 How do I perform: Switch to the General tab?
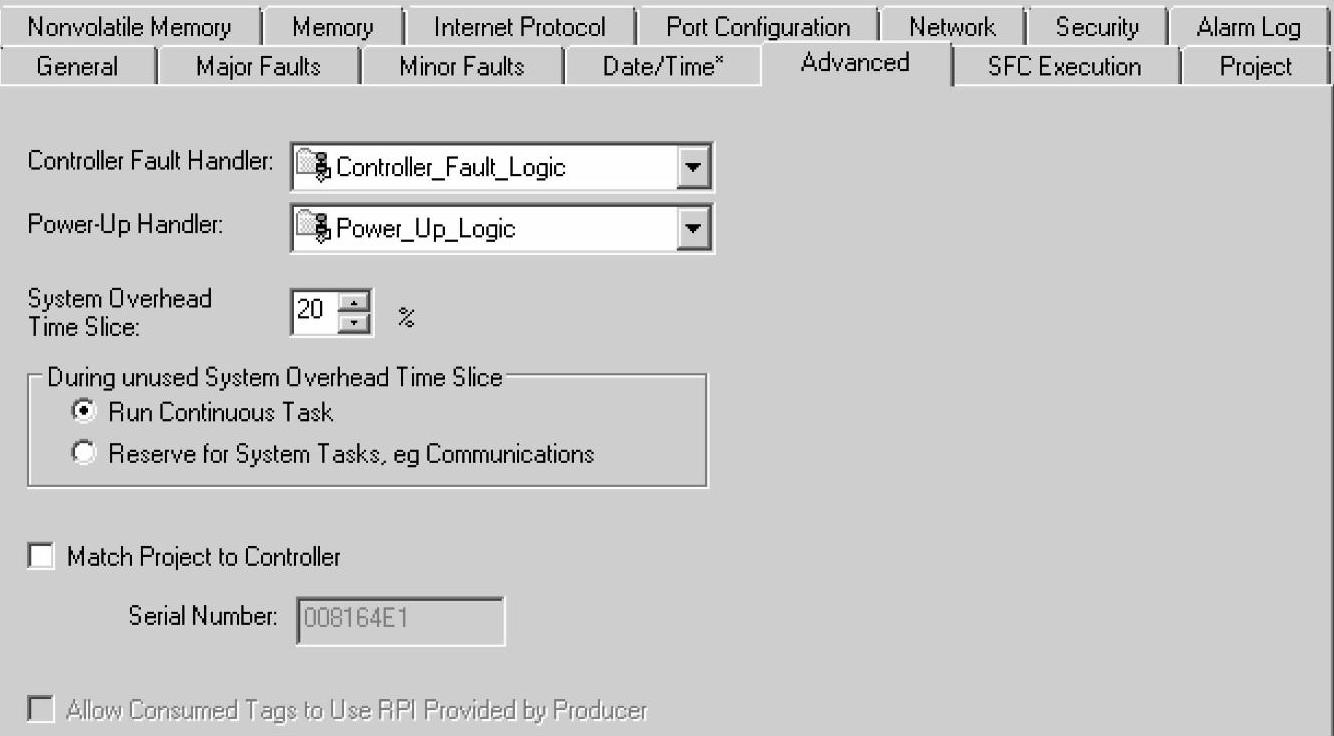point(77,67)
